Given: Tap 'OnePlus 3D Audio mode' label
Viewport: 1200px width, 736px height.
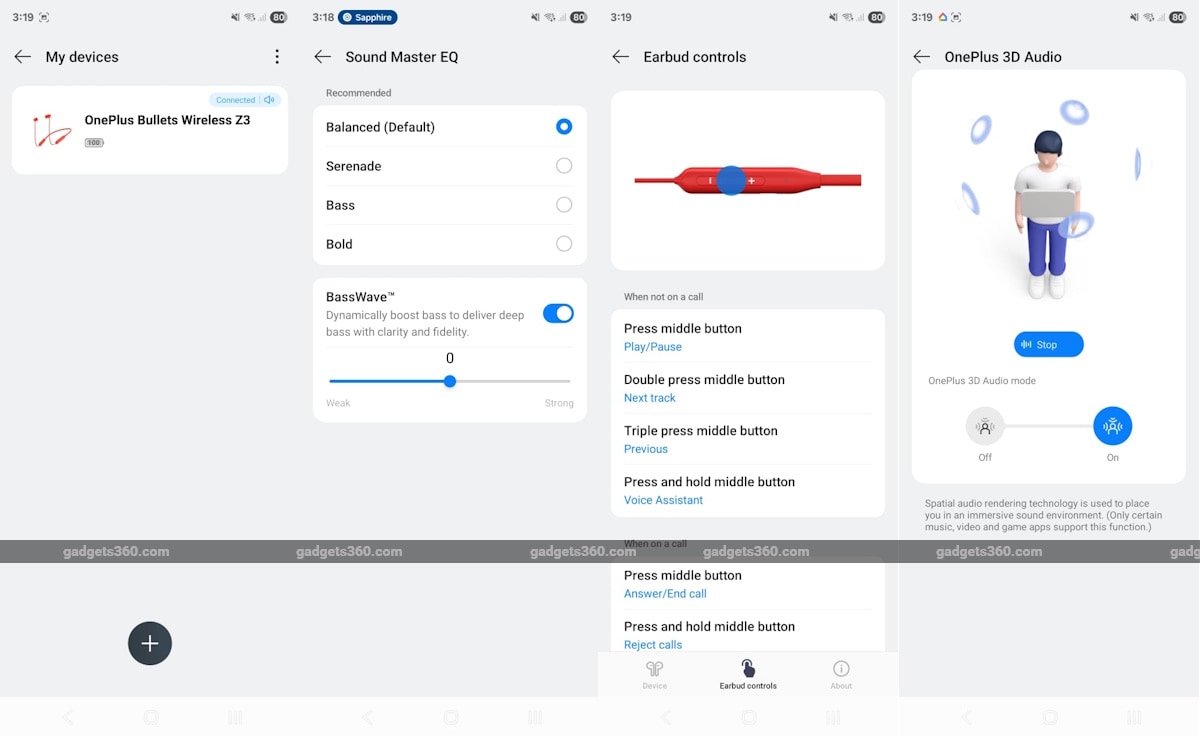Looking at the screenshot, I should pos(982,381).
